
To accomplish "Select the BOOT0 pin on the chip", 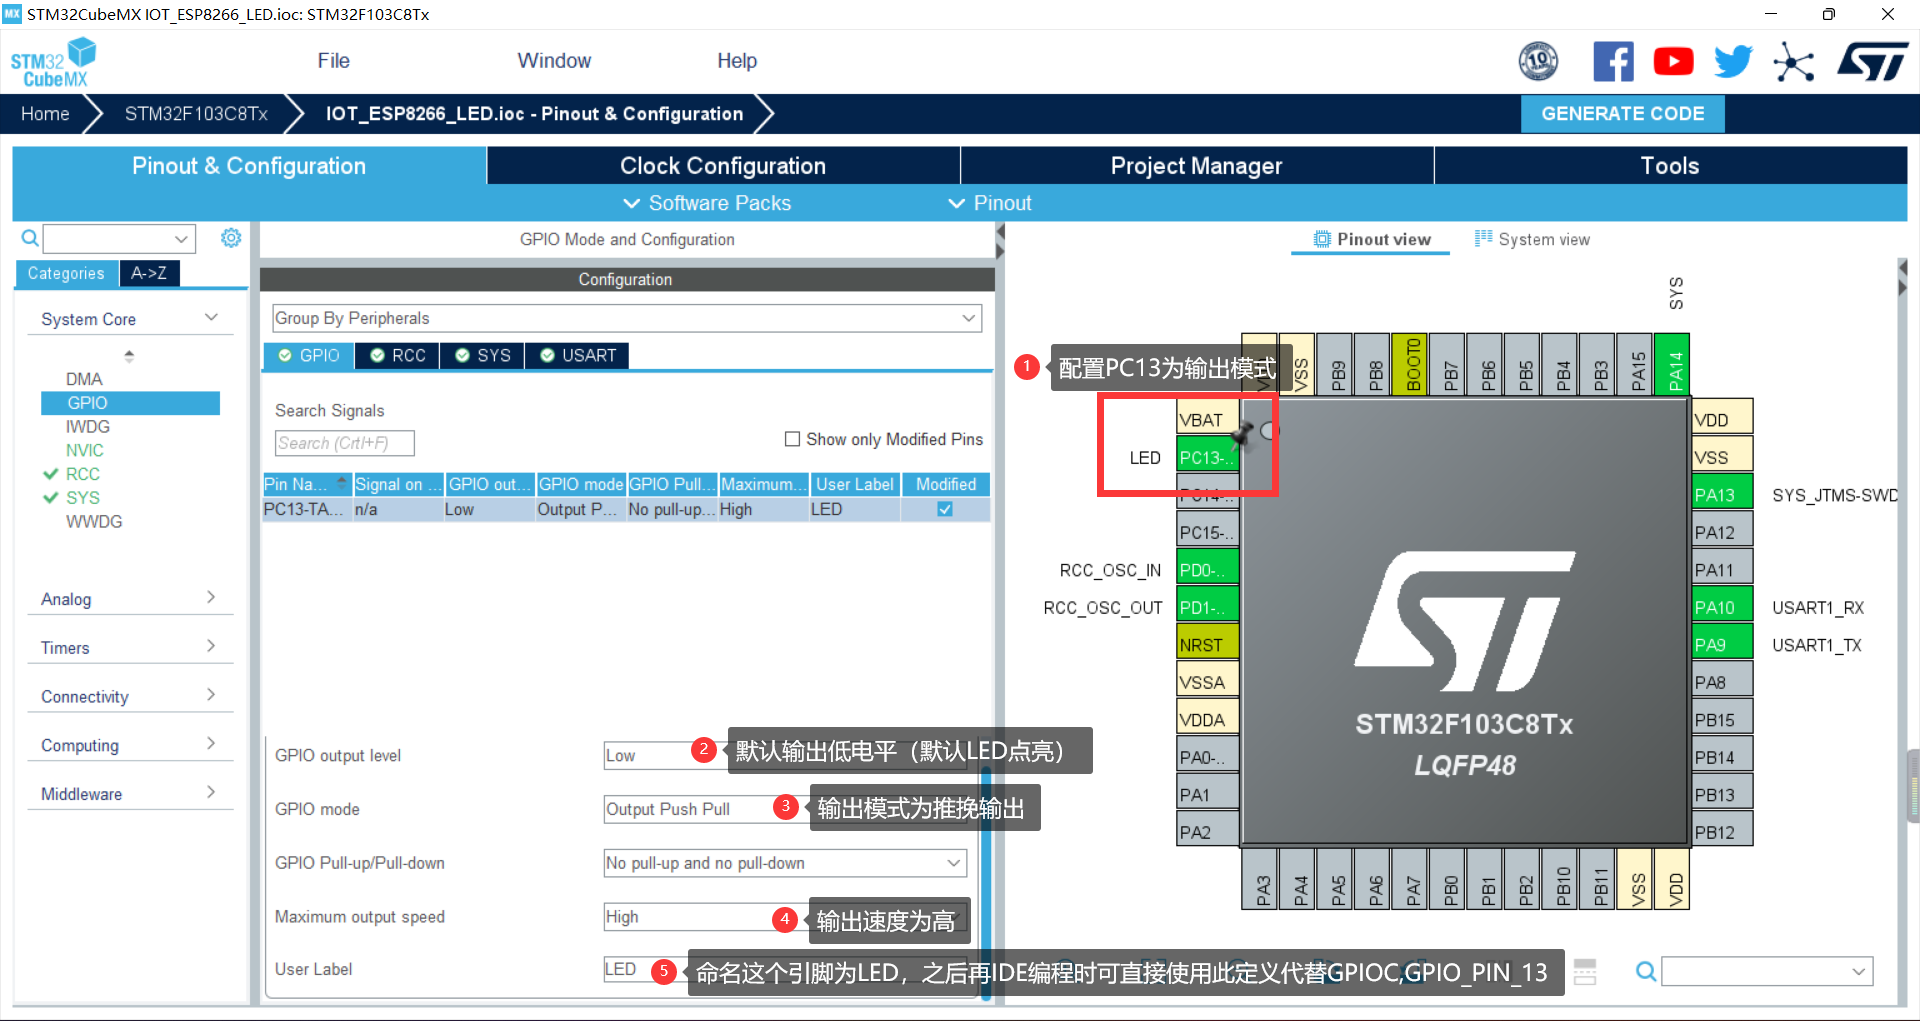I will coord(1410,364).
